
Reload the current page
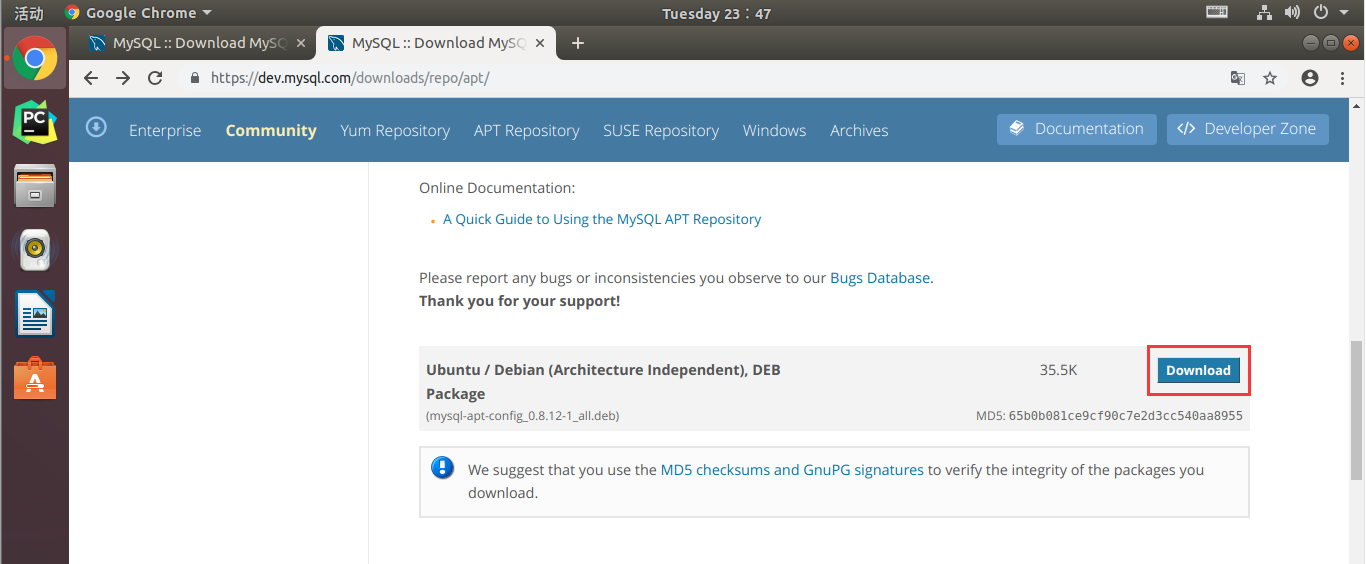155,78
